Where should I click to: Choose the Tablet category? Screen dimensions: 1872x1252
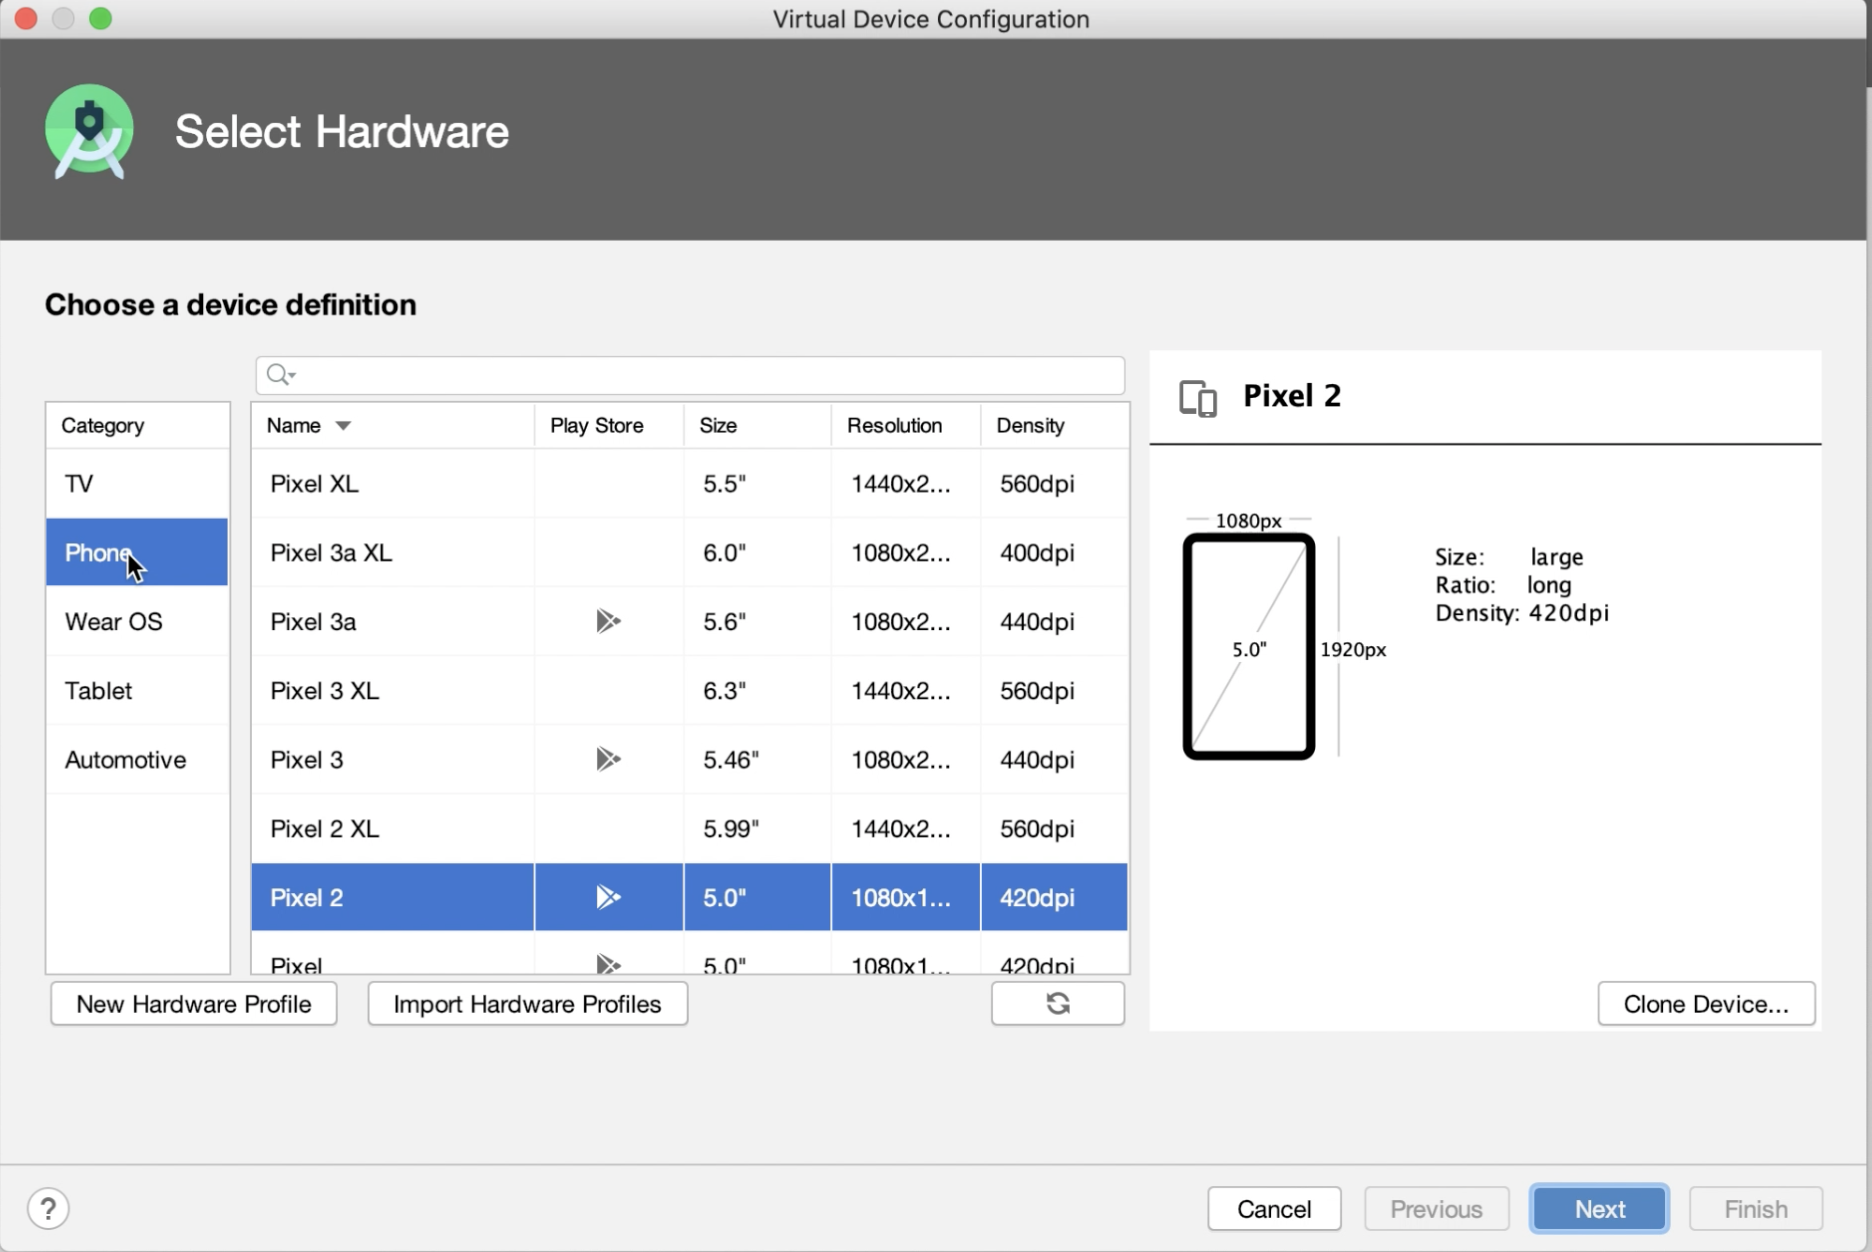(x=98, y=690)
